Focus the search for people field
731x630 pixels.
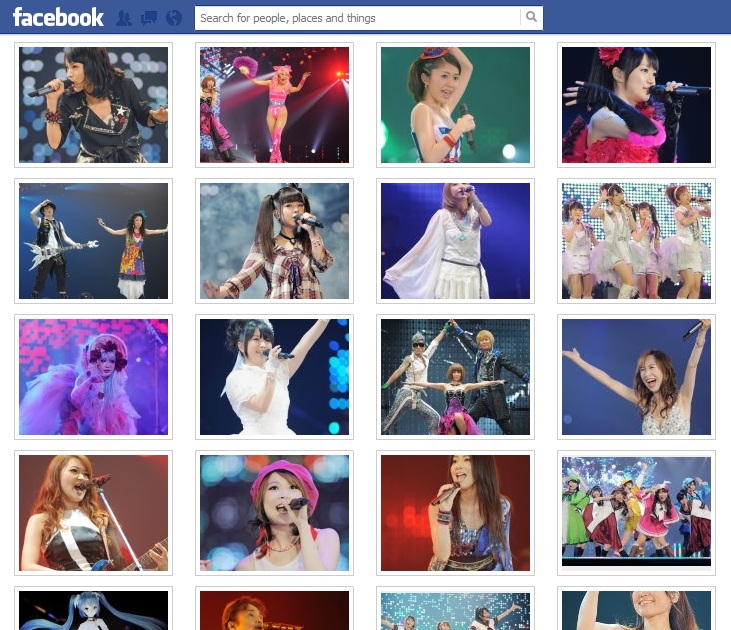tap(358, 18)
